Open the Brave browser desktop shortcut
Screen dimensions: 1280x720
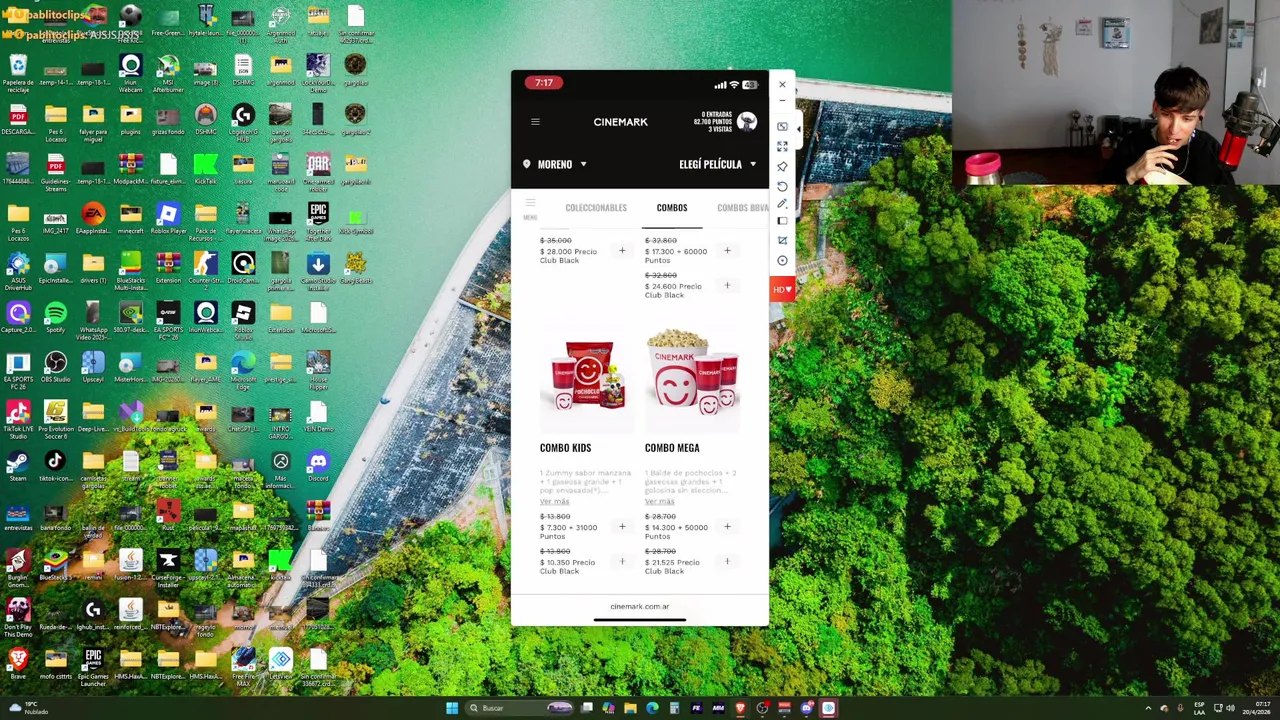pos(18,662)
